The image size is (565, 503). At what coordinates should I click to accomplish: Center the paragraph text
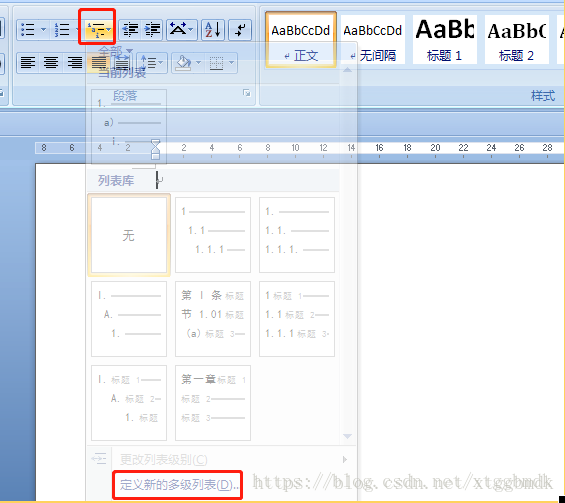tap(51, 63)
